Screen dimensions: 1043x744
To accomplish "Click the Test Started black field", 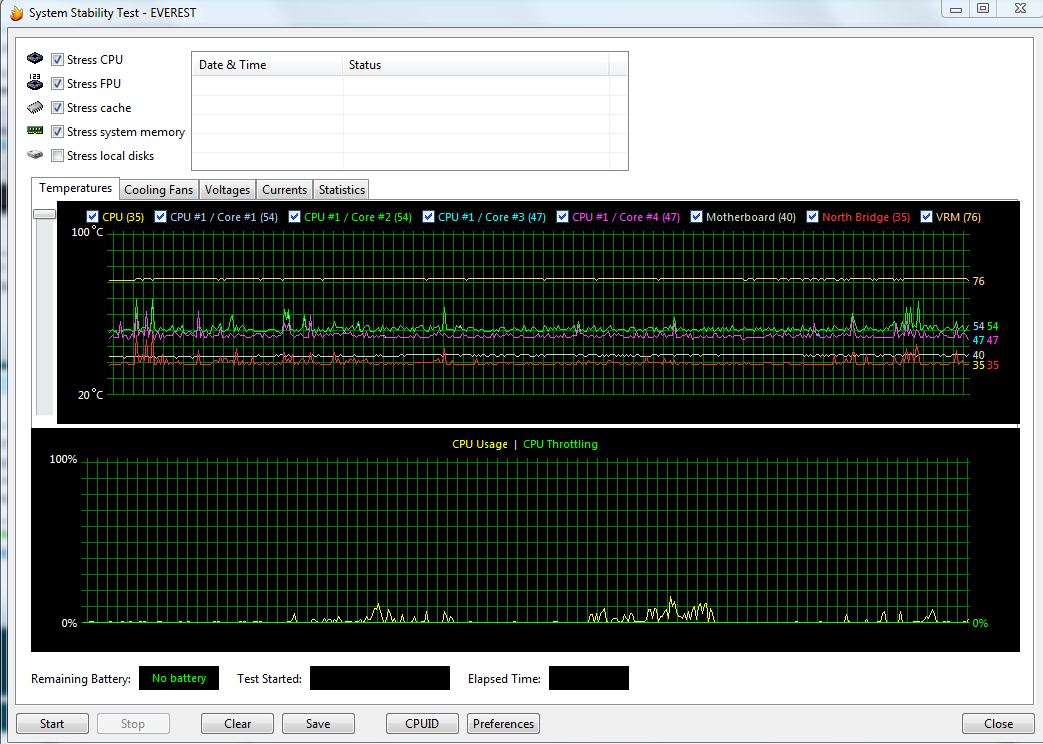I will tap(380, 678).
